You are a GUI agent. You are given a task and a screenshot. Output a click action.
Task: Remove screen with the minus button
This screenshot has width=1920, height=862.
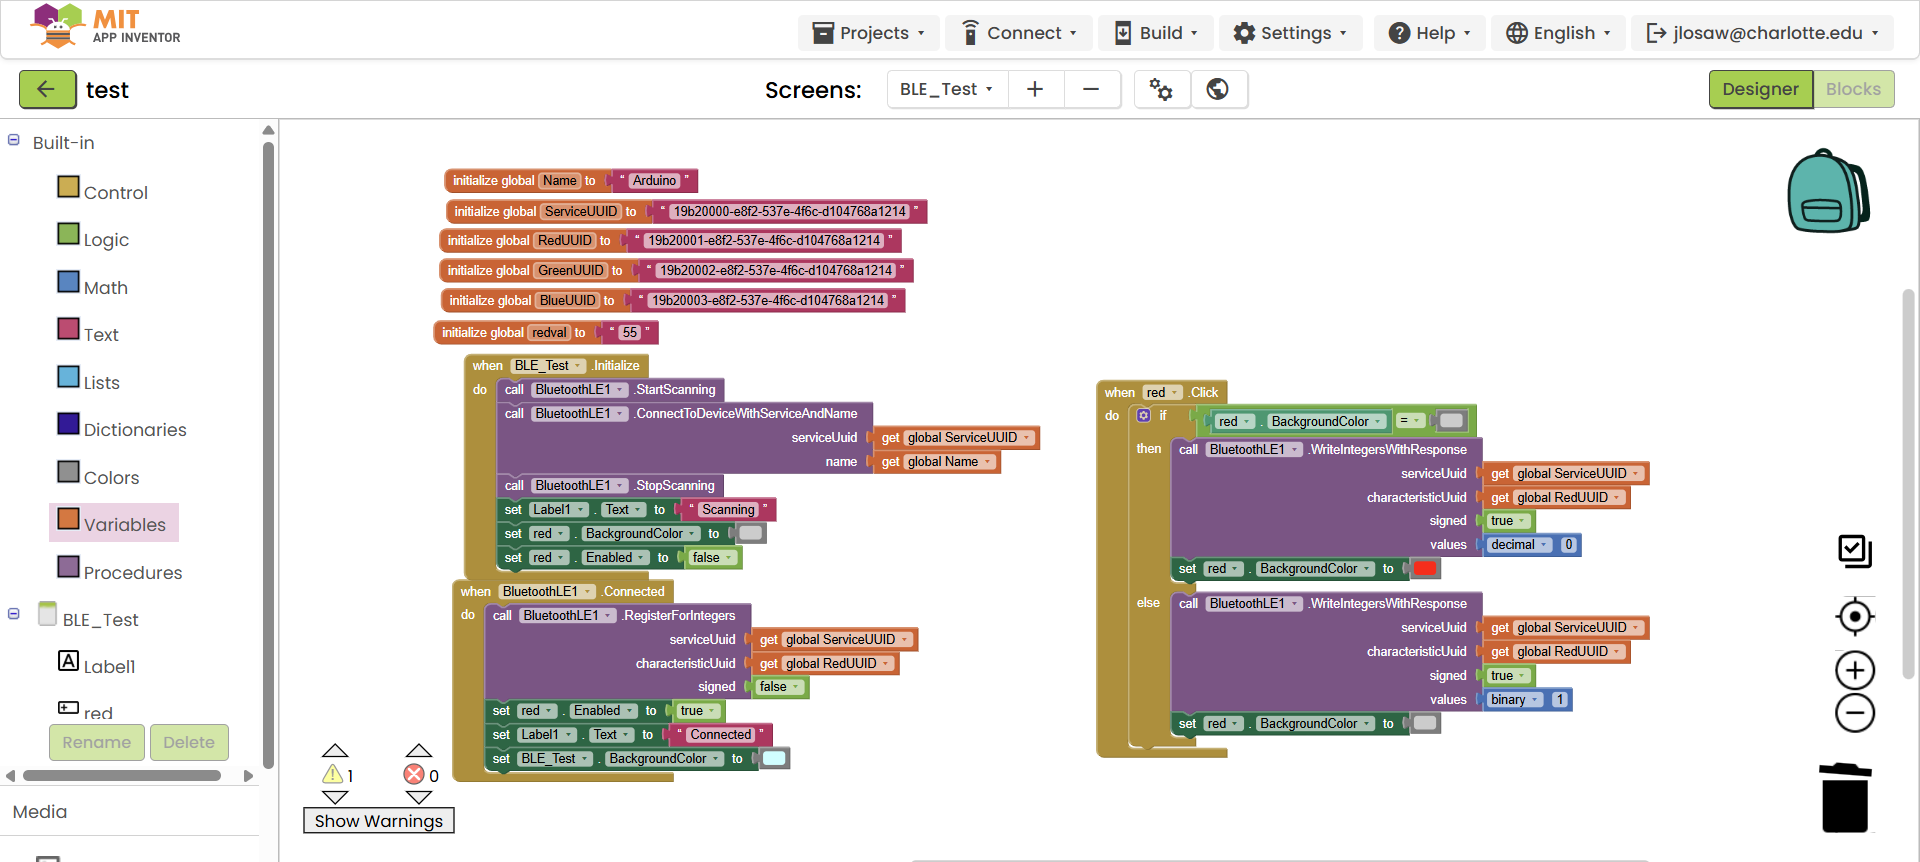pyautogui.click(x=1091, y=90)
